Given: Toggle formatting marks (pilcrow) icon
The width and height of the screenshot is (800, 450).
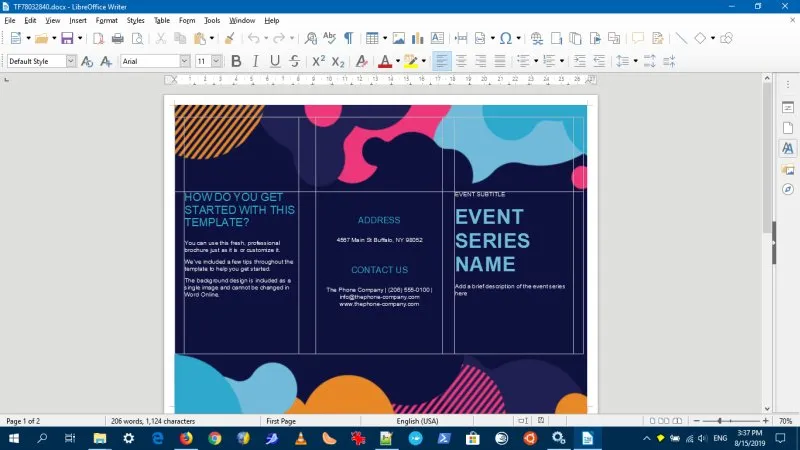Looking at the screenshot, I should 348,39.
